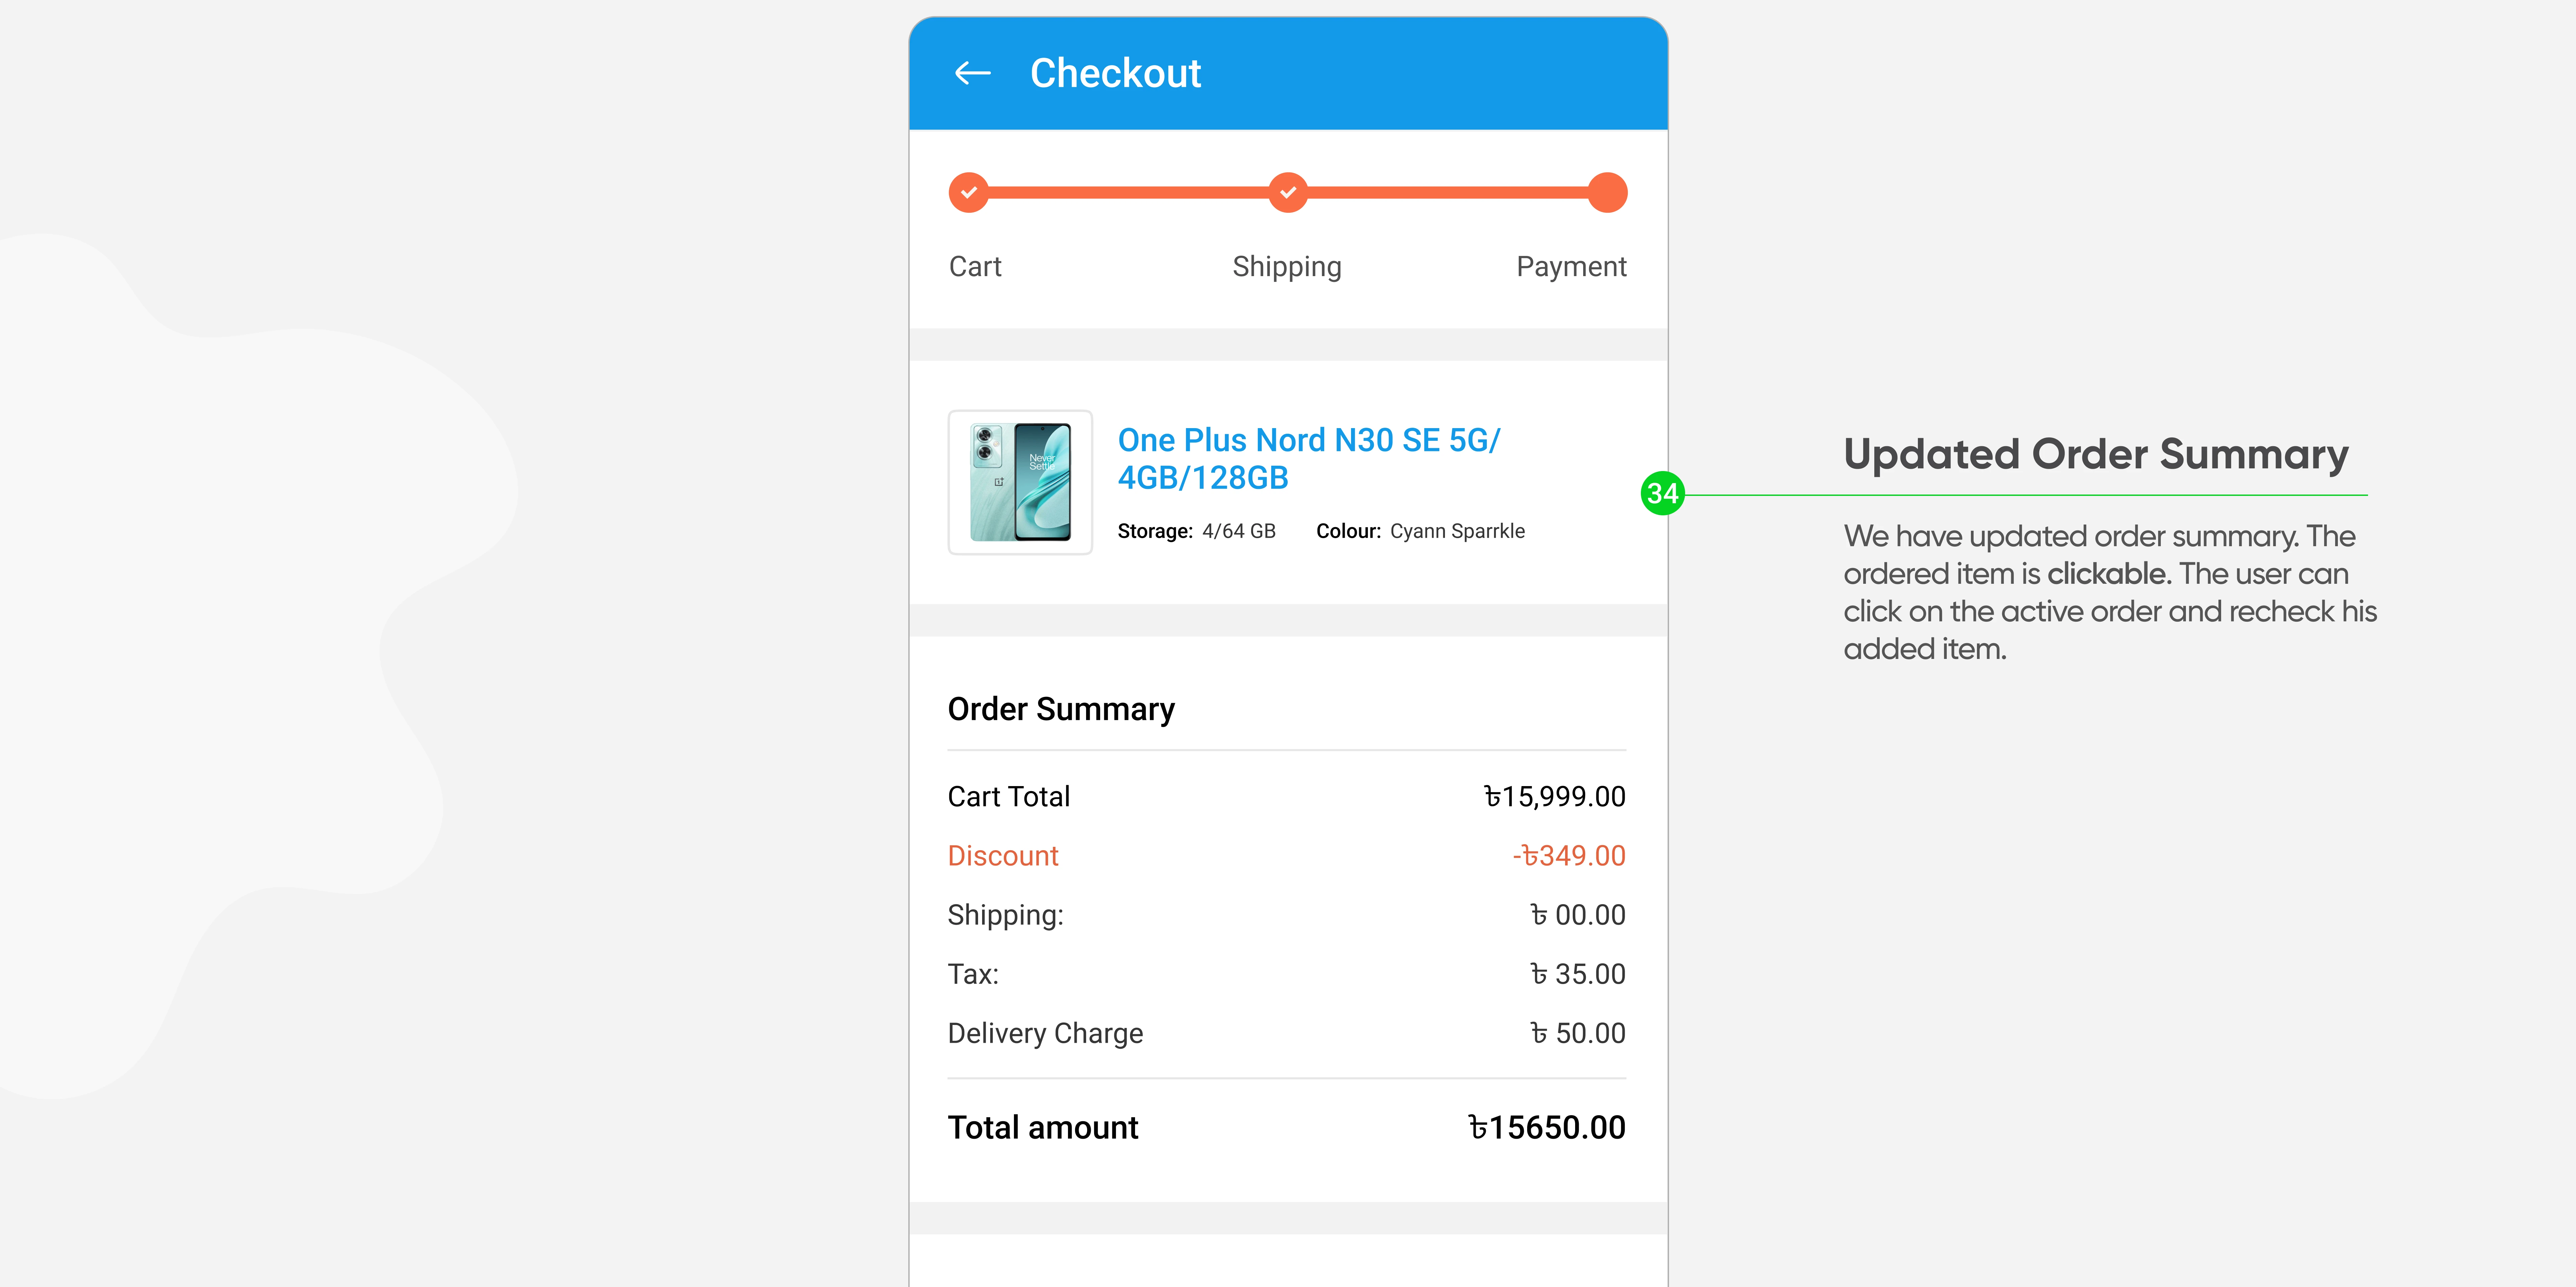Click the discount value -৳349.00

point(1569,856)
